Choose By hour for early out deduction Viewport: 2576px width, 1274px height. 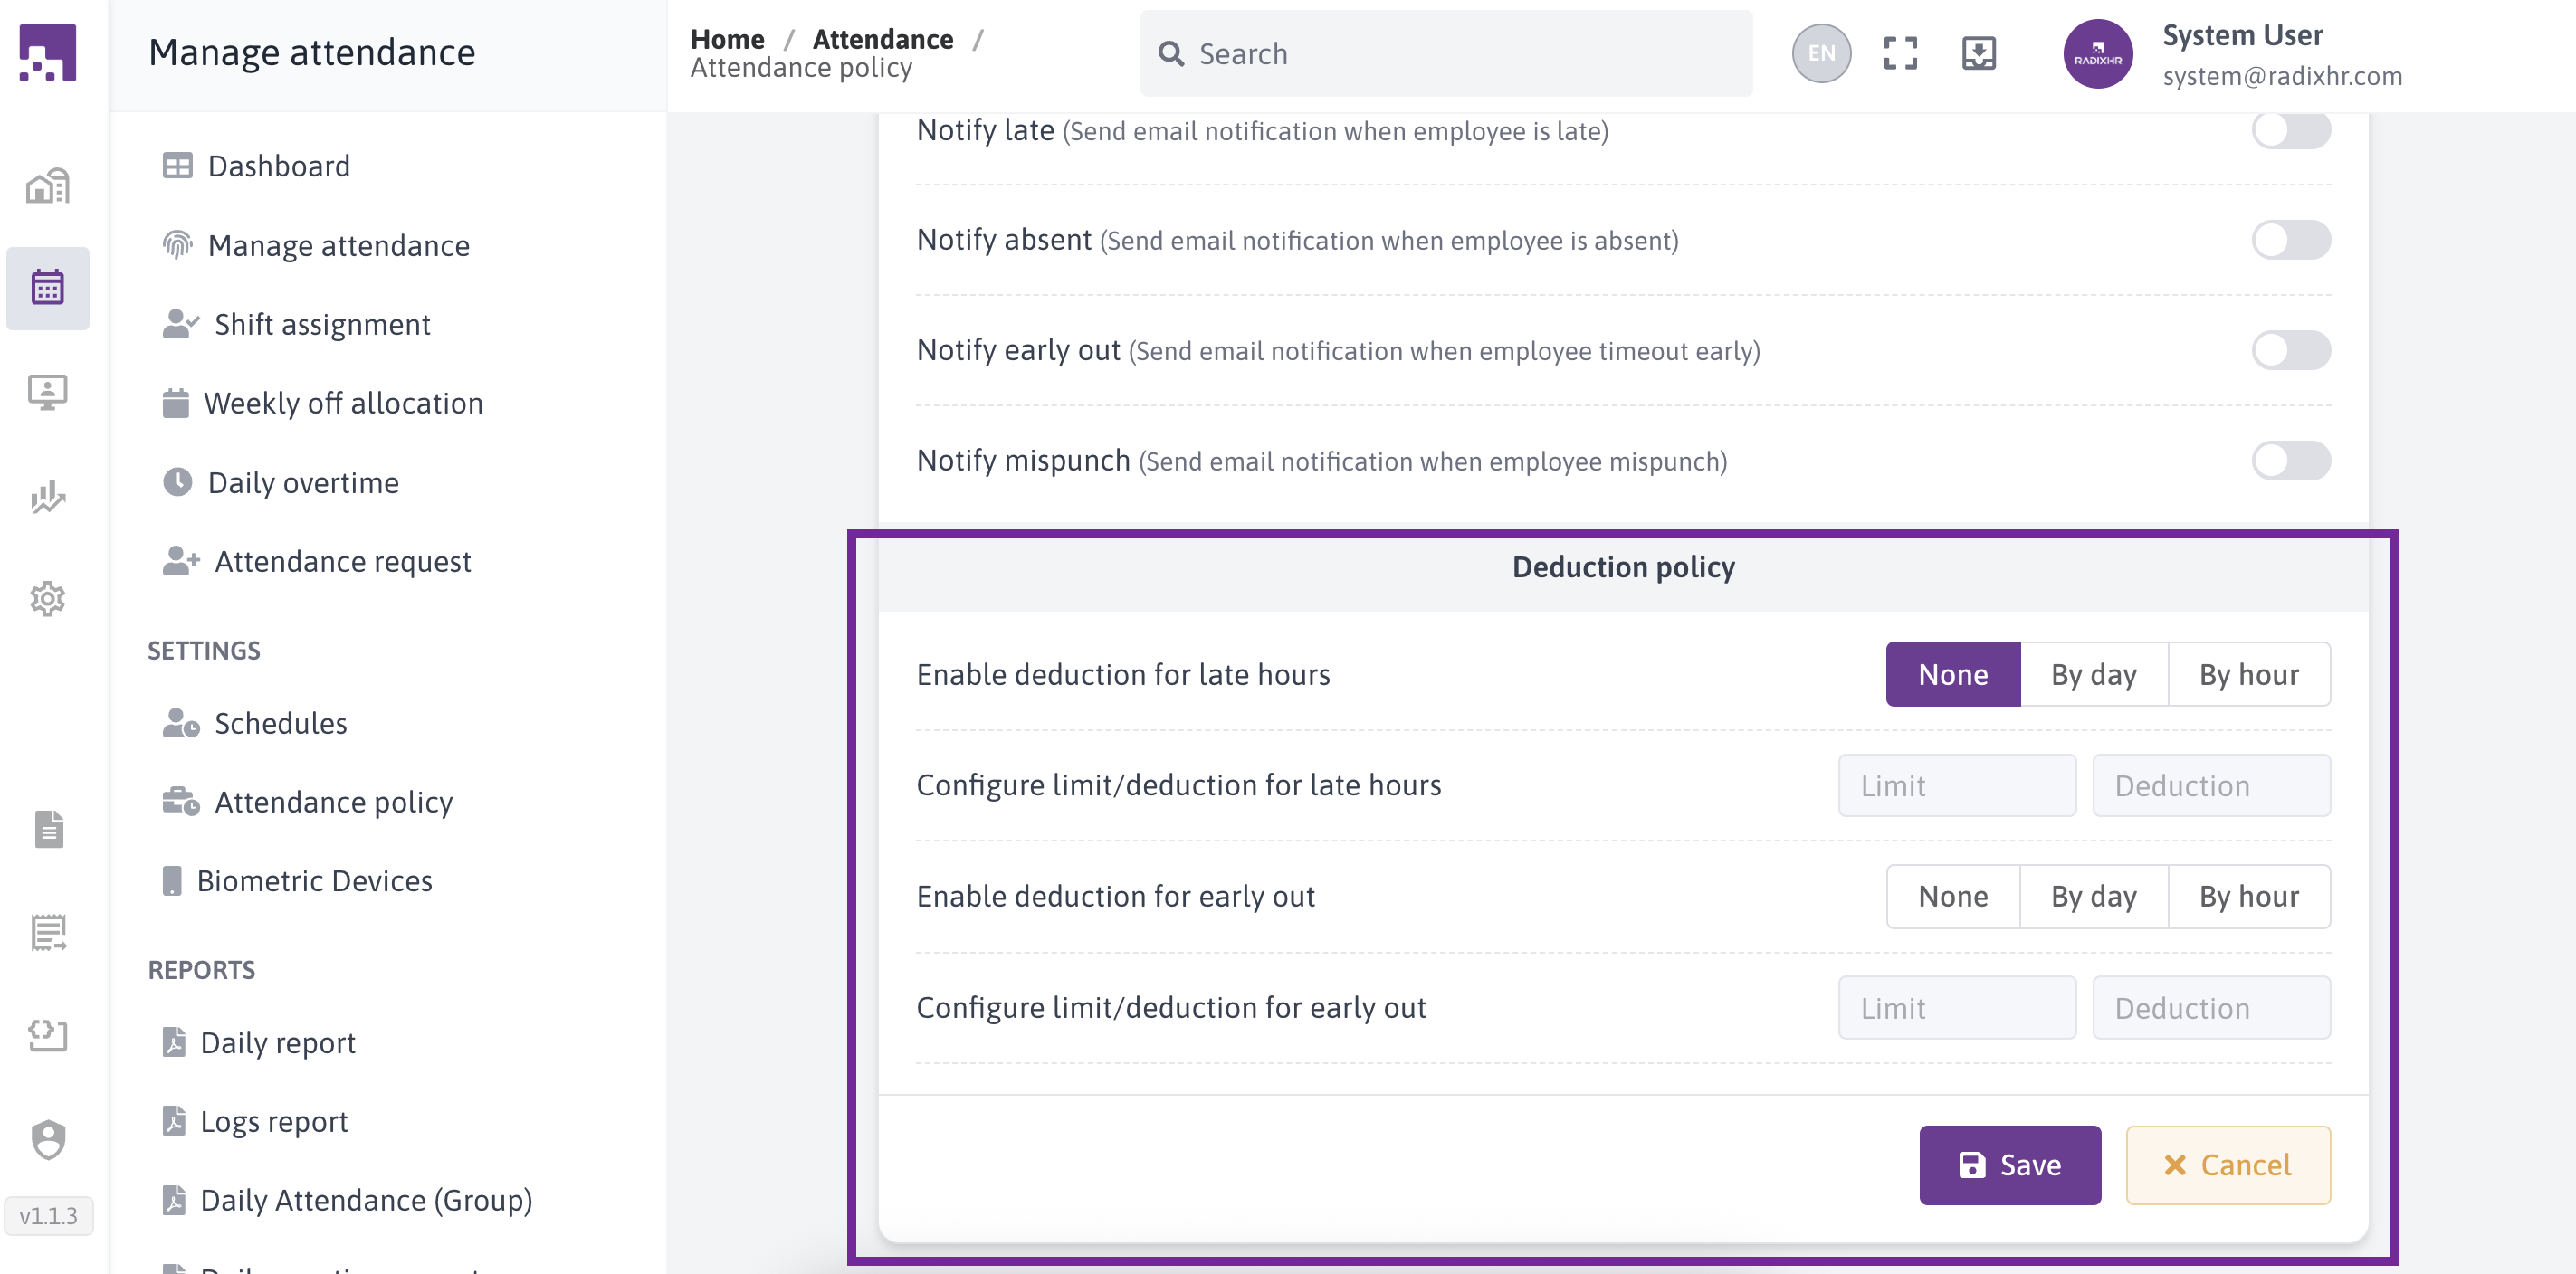[2248, 897]
